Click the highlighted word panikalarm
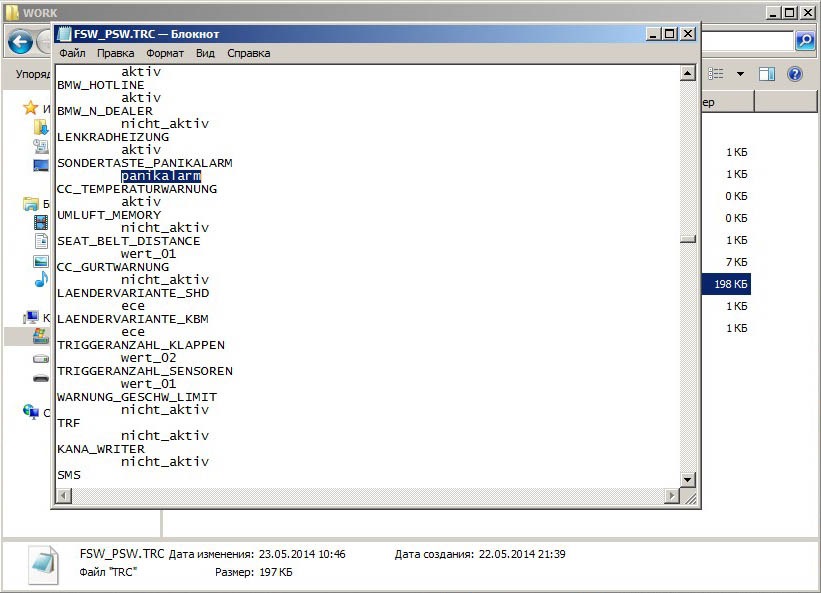 coord(161,176)
